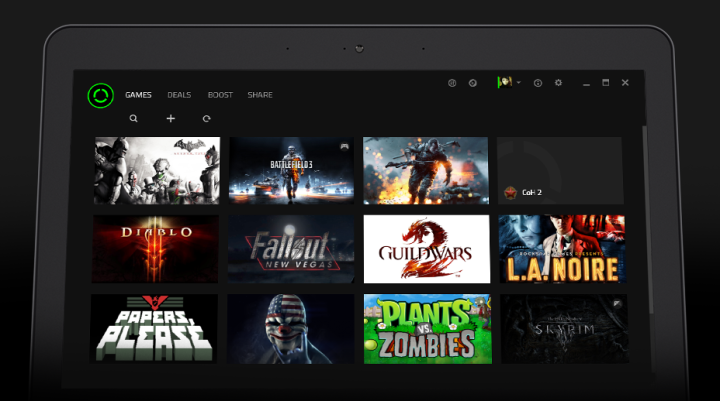Click the corner badge icon on Skyrim
This screenshot has height=401, width=720.
click(617, 303)
